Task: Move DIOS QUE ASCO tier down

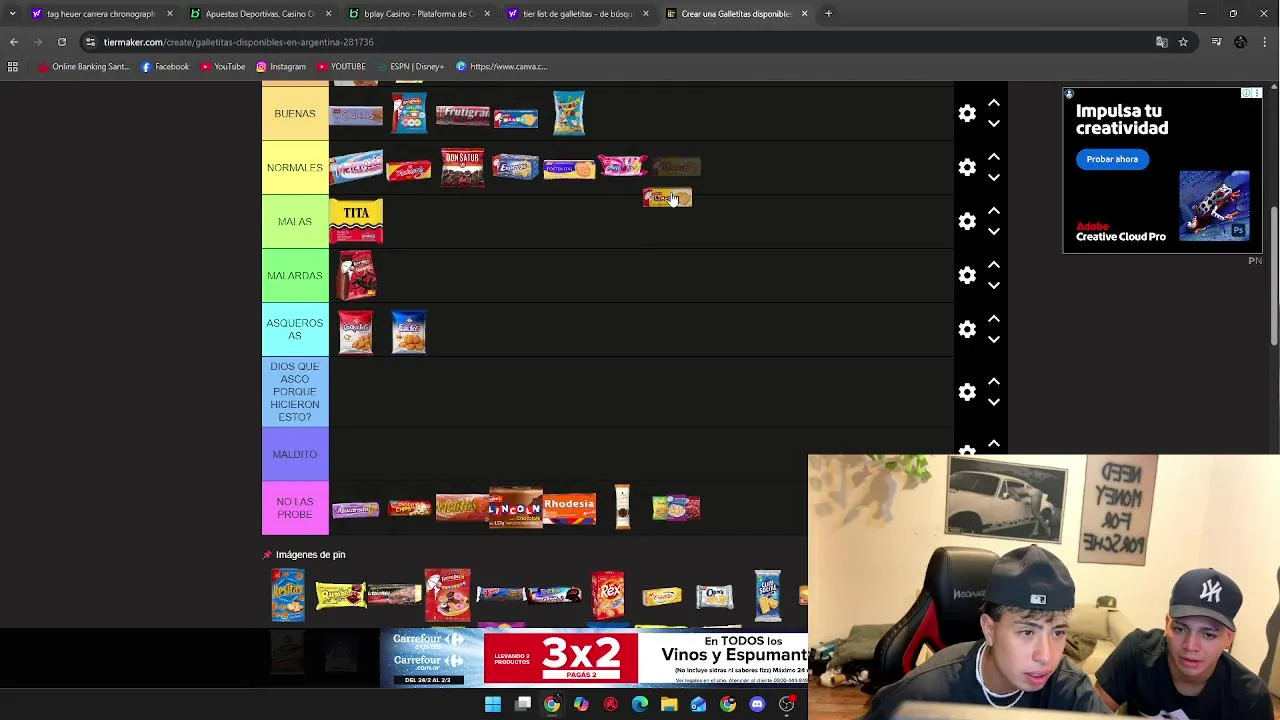Action: [x=994, y=402]
